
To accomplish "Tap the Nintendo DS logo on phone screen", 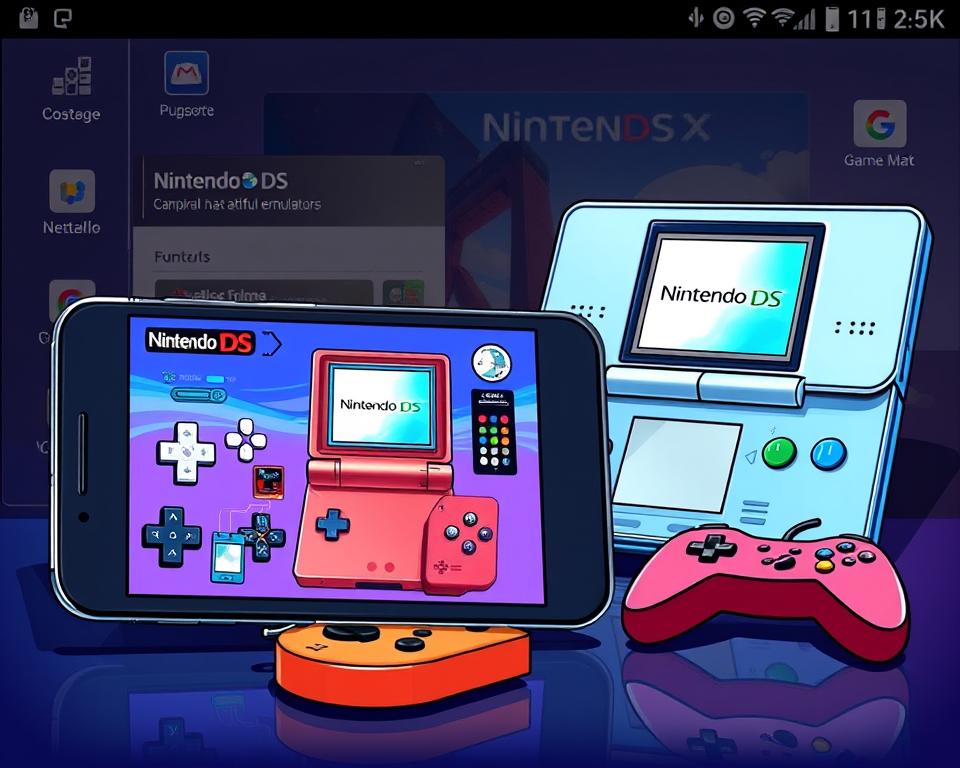I will (200, 342).
